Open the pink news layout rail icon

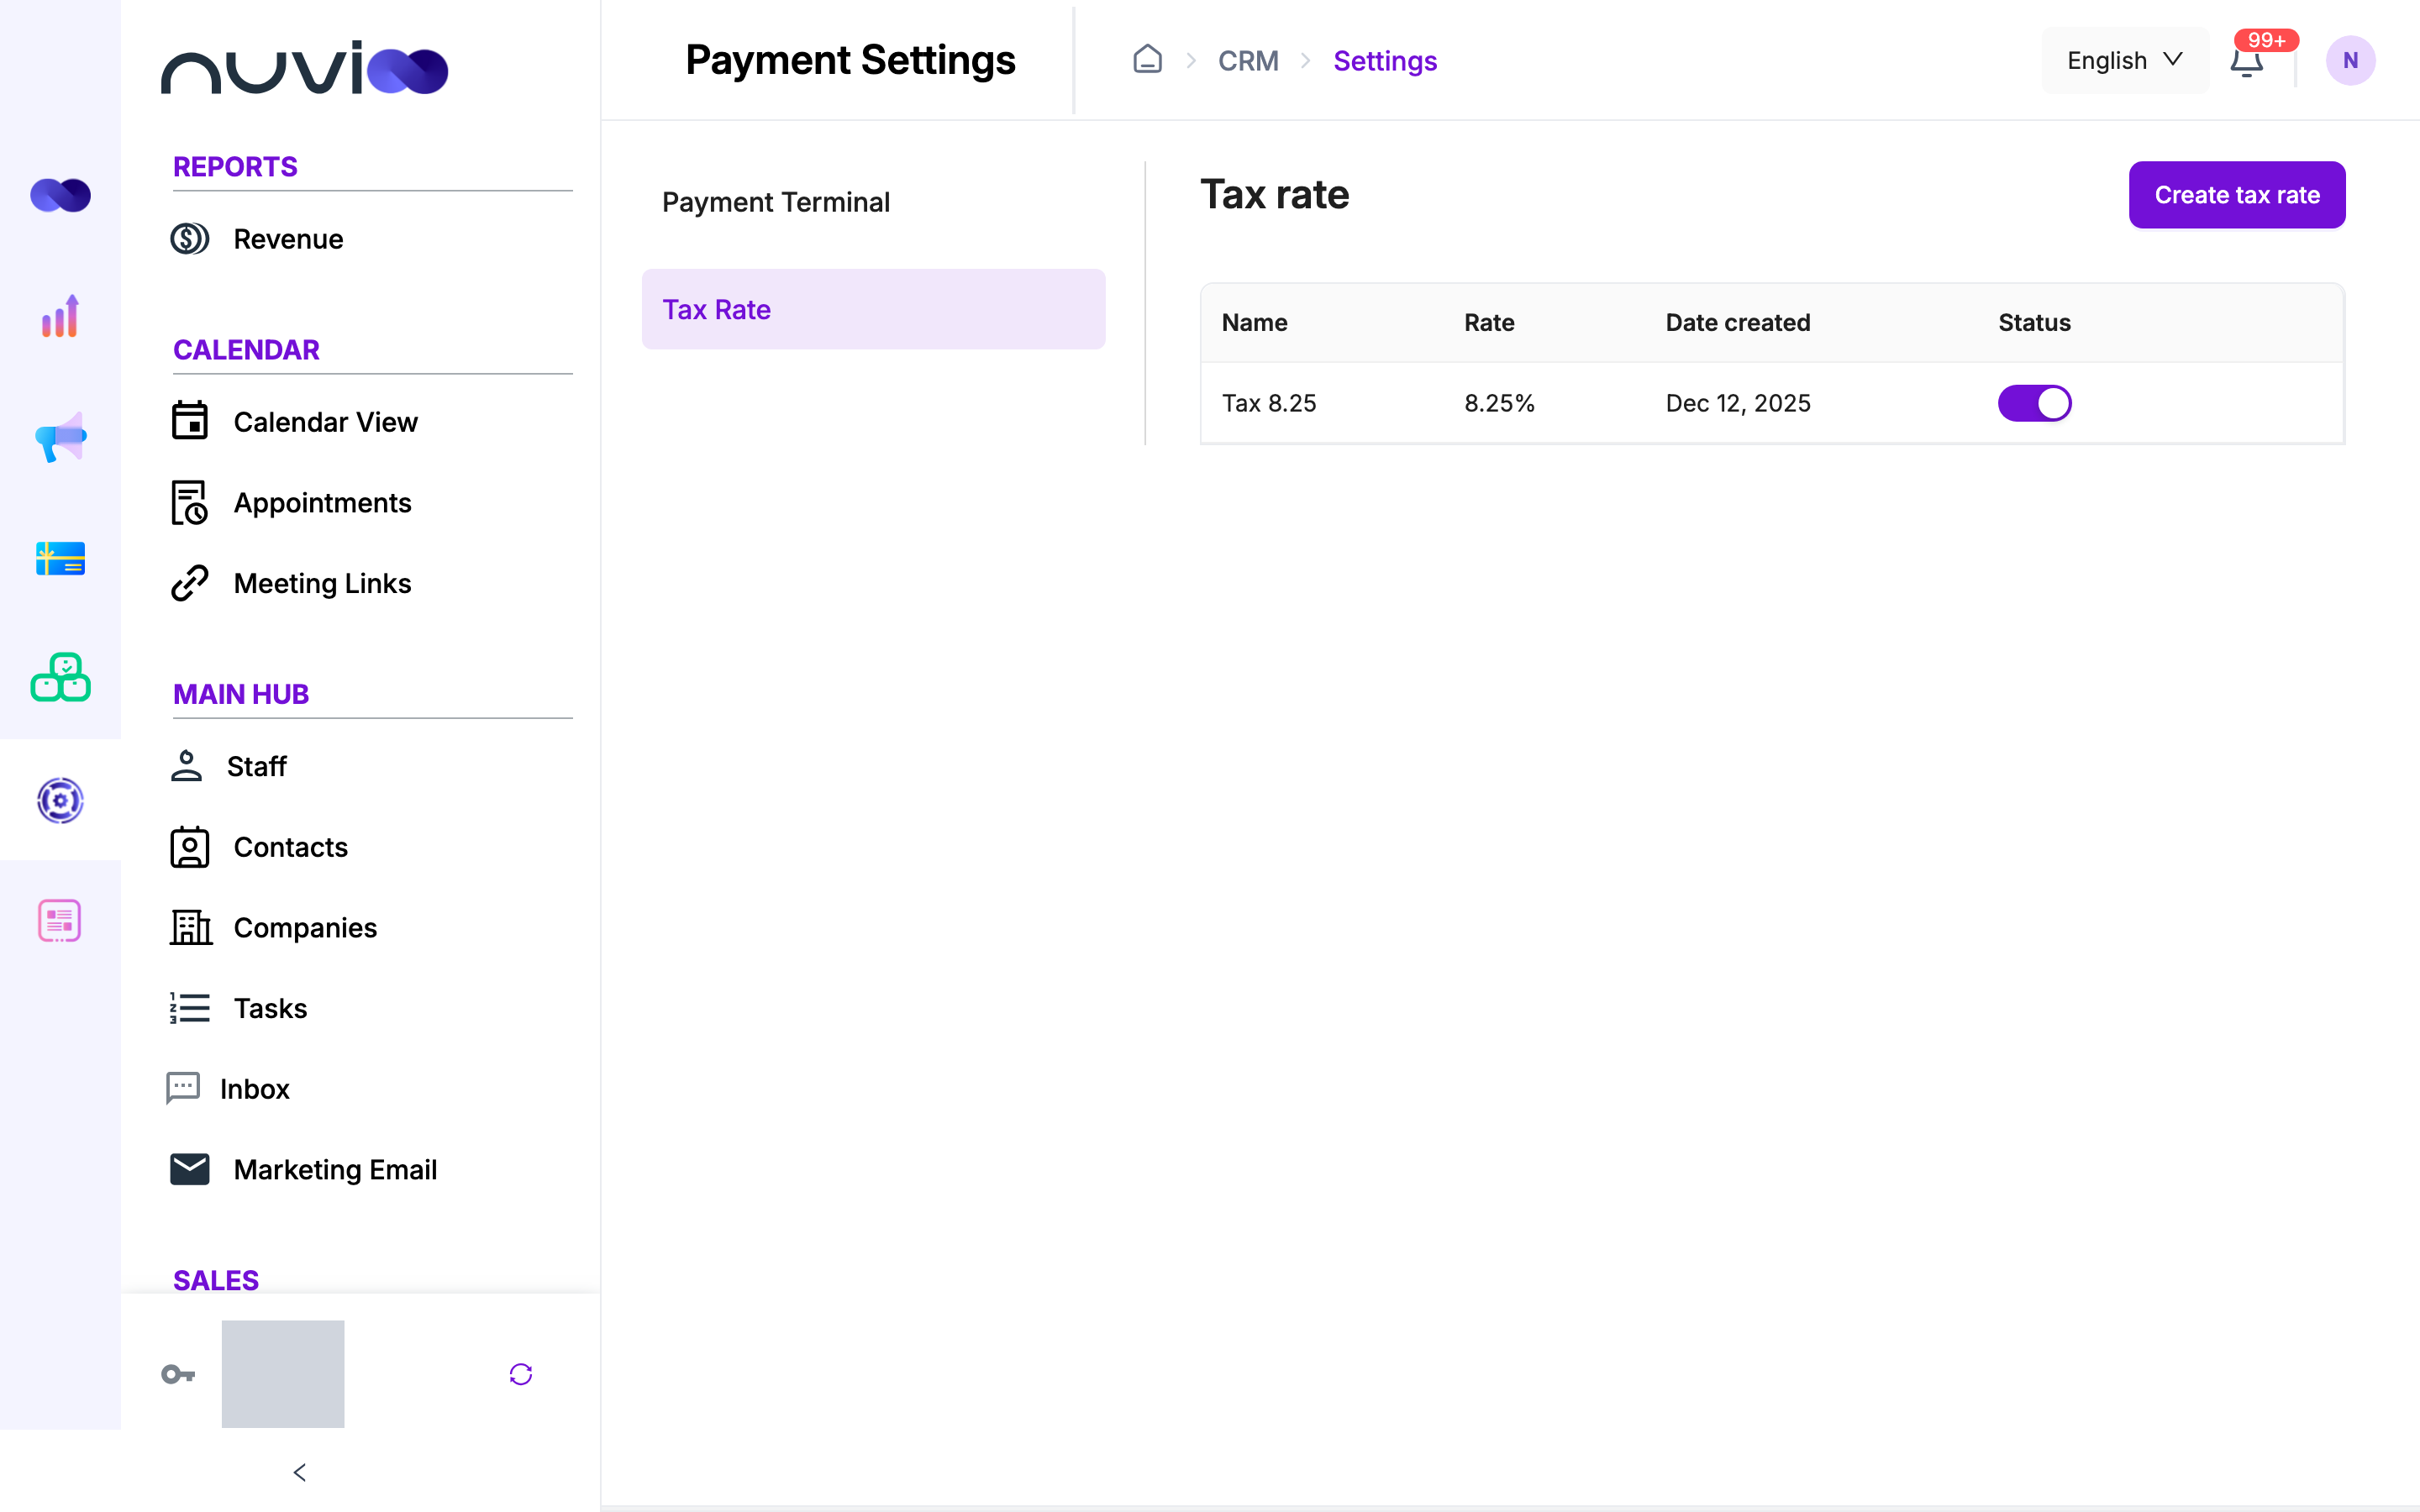60,920
